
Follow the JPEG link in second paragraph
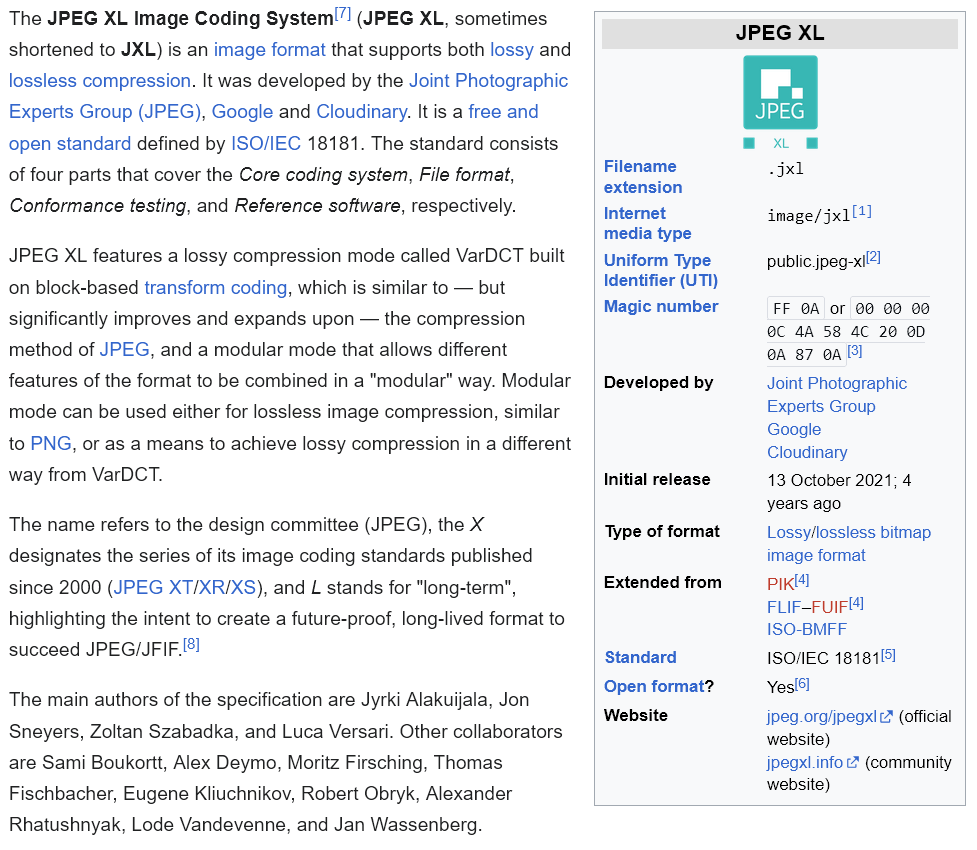click(x=125, y=350)
